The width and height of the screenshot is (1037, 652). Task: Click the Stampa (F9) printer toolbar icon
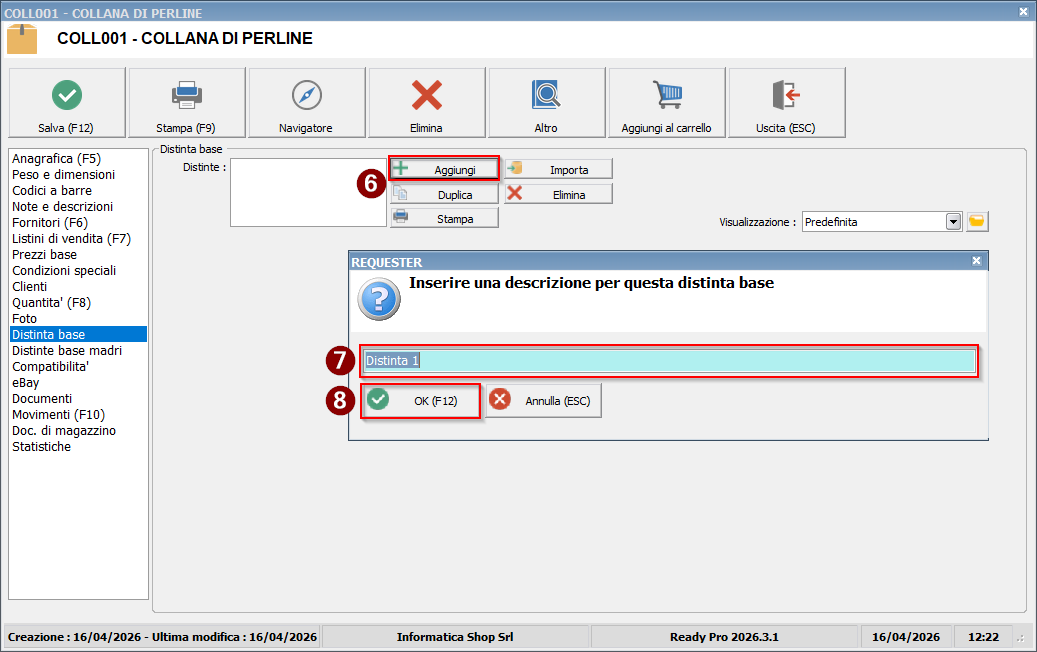coord(186,95)
